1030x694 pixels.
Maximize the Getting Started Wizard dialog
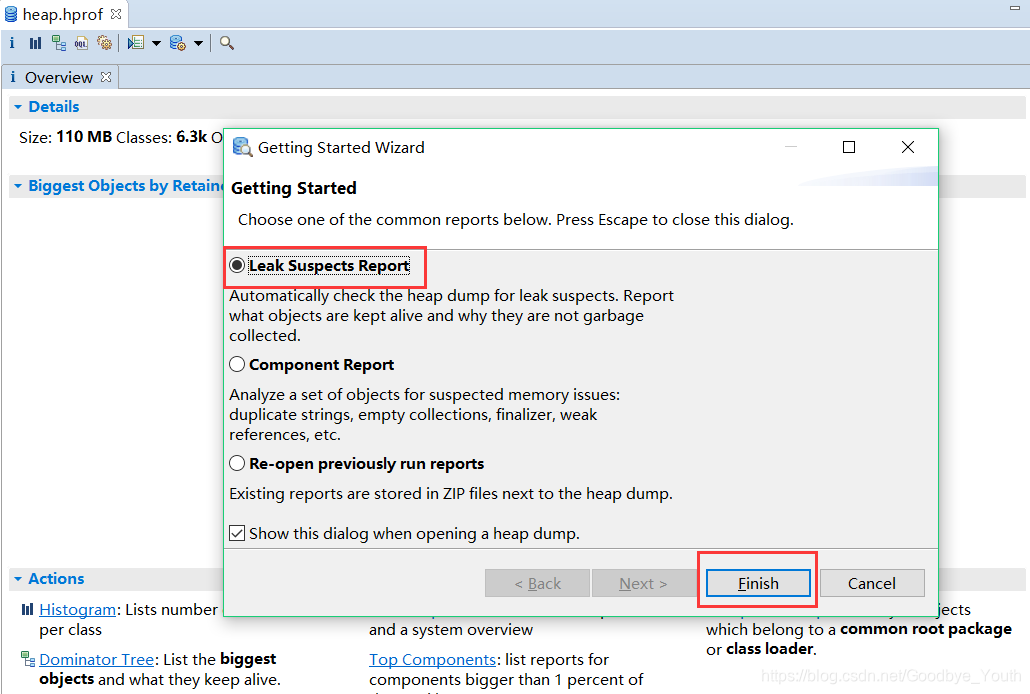click(849, 147)
